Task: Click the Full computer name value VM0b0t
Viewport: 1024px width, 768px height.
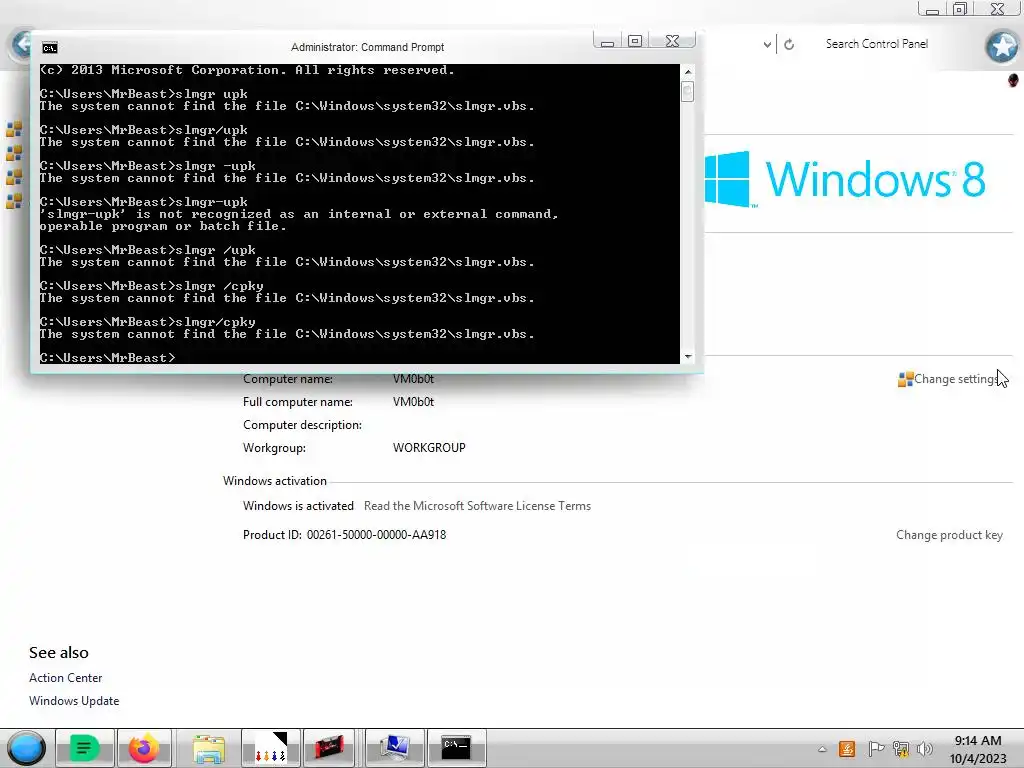Action: tap(413, 402)
